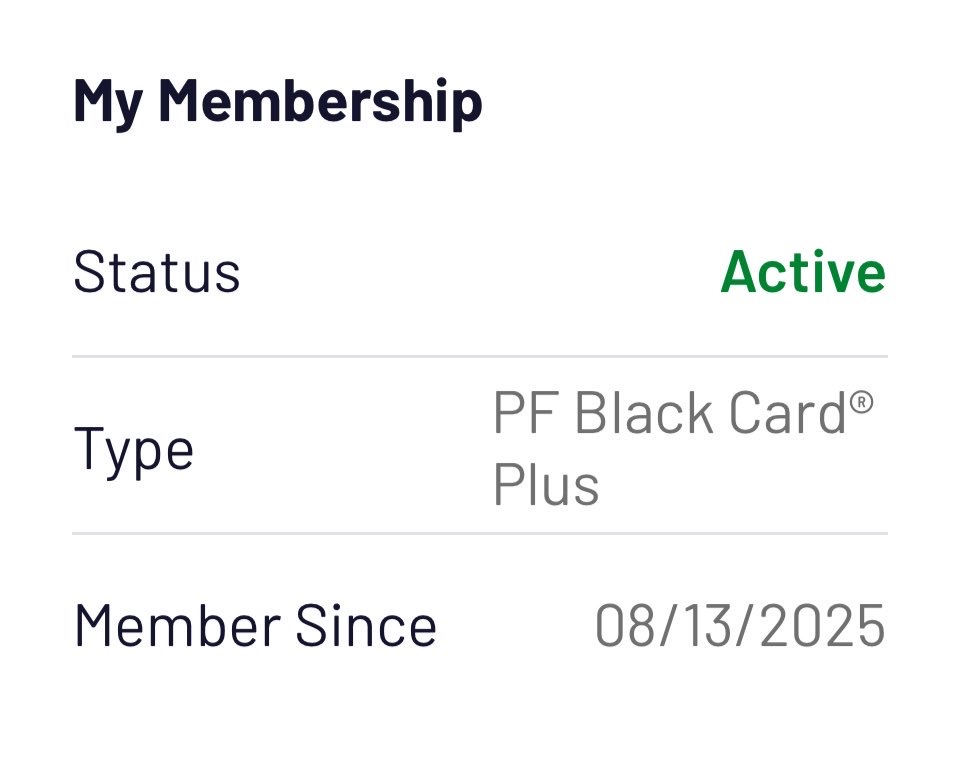Image resolution: width=959 pixels, height=779 pixels.
Task: Select the Type row label
Action: point(133,449)
